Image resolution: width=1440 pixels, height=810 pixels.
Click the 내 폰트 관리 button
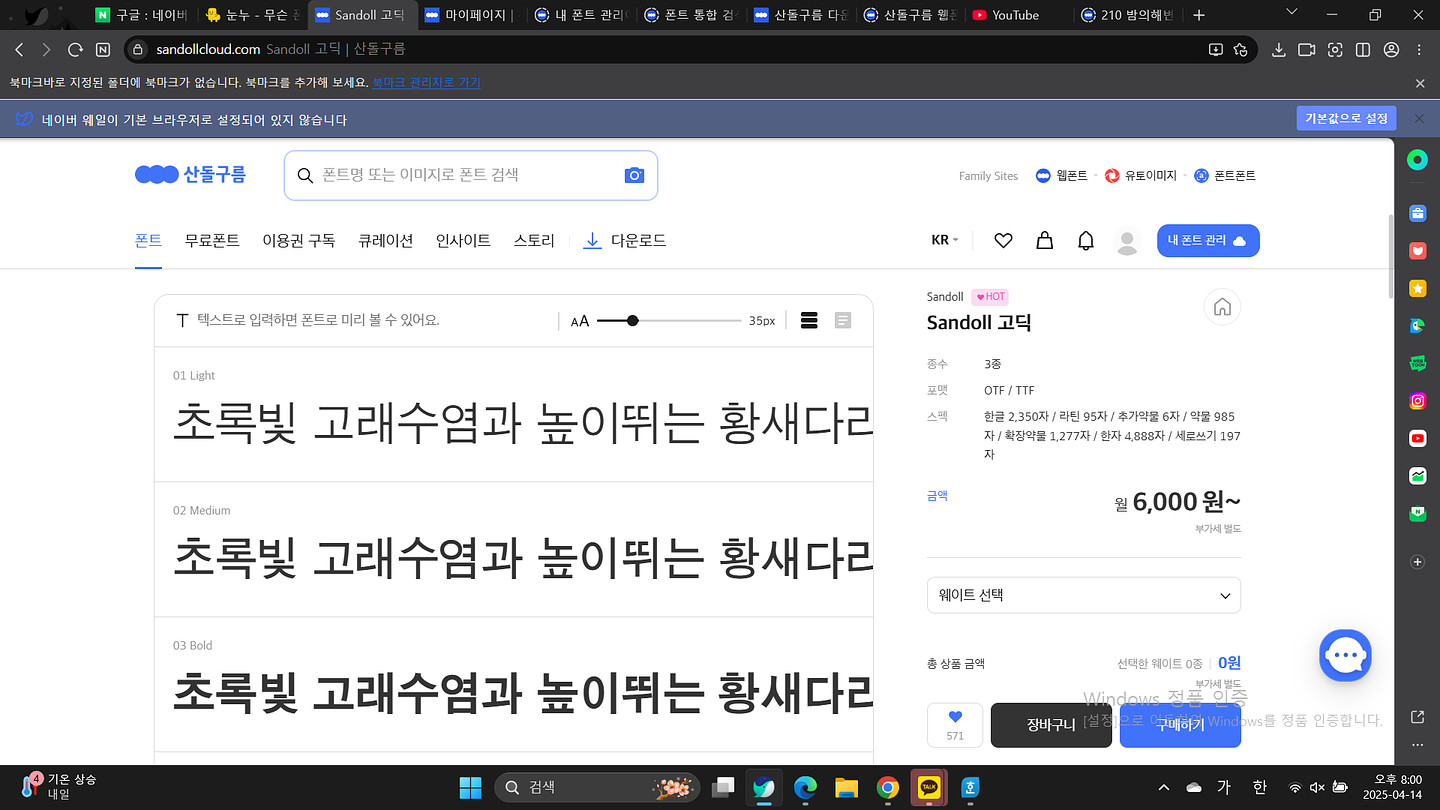coord(1207,240)
